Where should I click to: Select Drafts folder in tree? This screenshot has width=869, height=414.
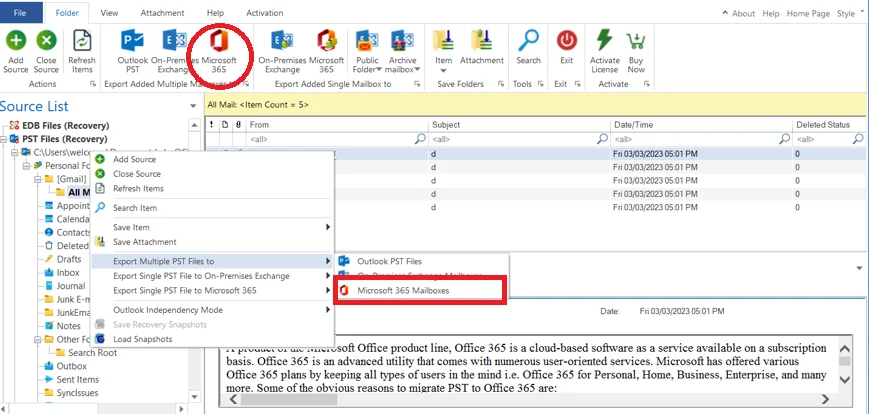tap(69, 259)
